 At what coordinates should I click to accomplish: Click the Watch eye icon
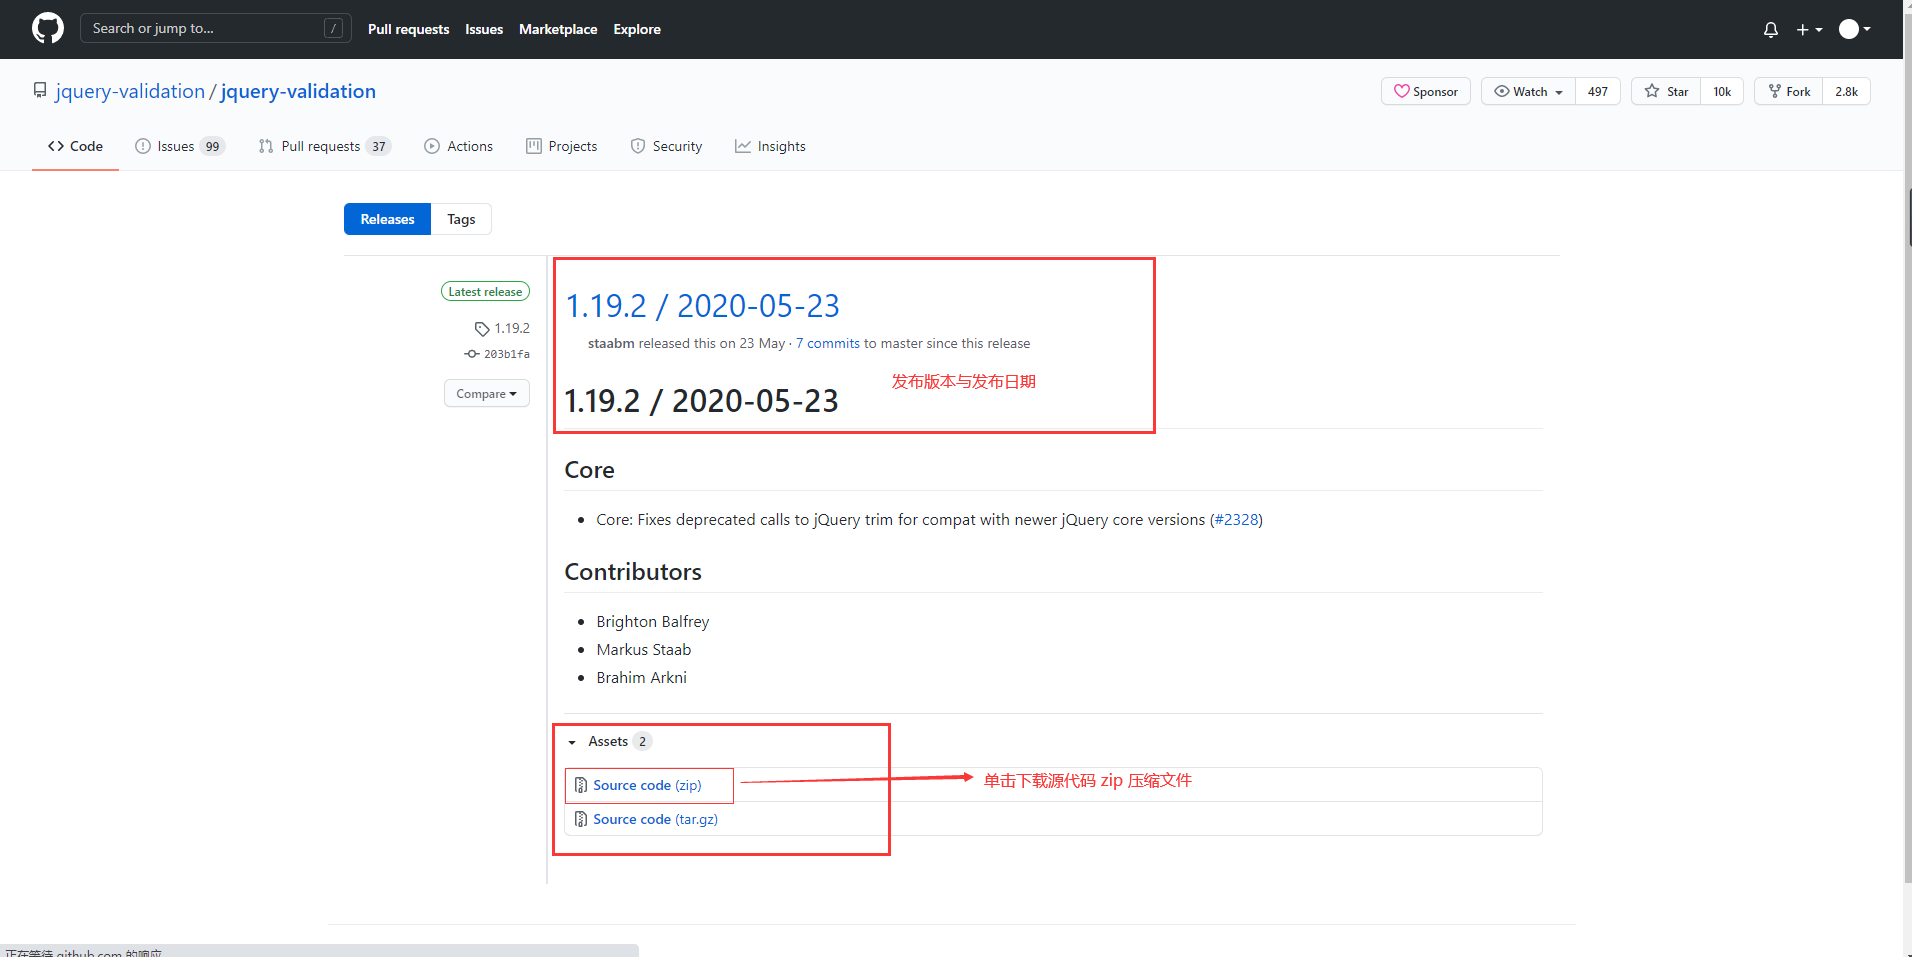pos(1502,91)
